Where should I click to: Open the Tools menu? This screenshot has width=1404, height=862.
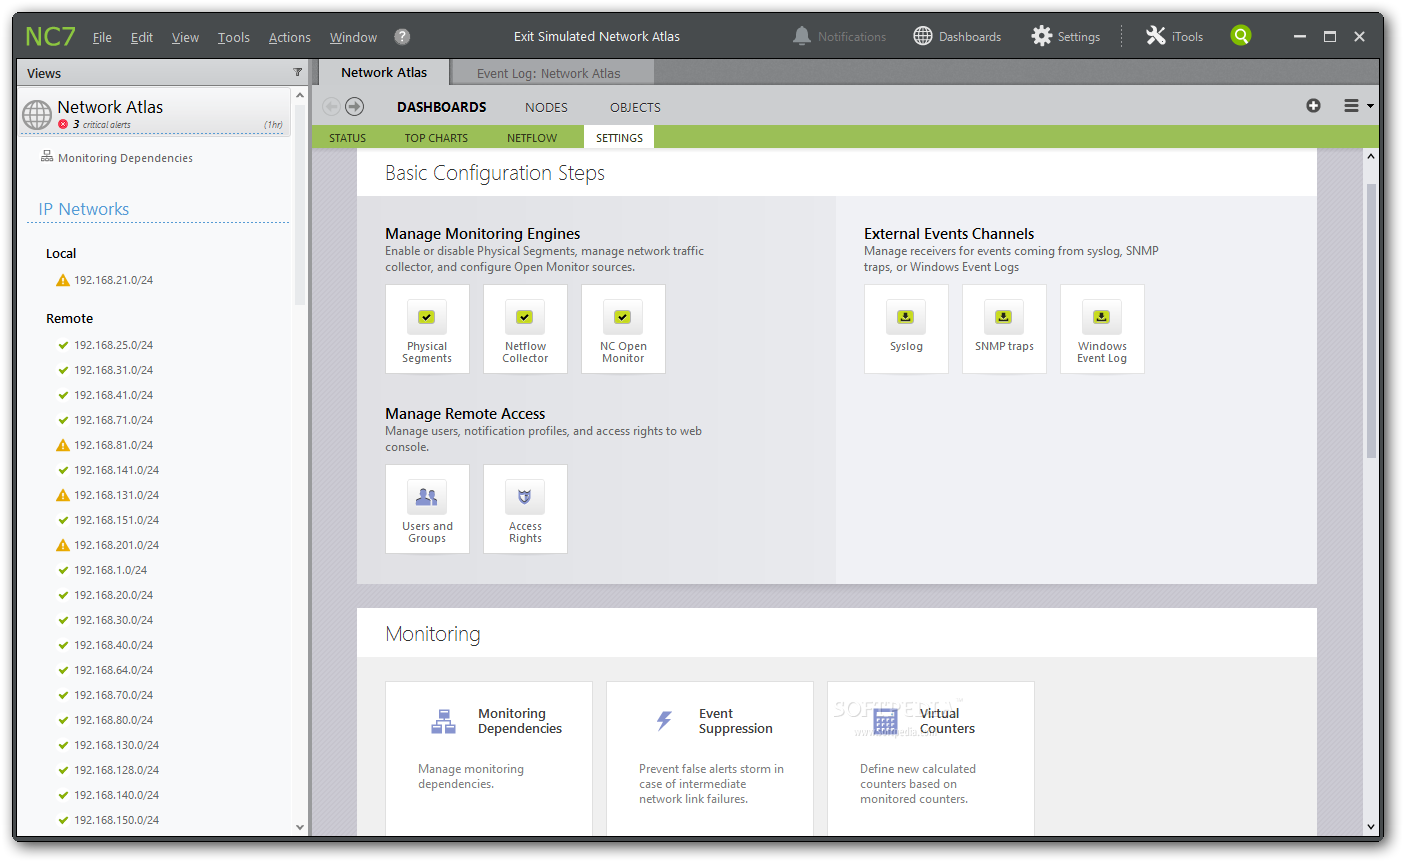point(234,38)
